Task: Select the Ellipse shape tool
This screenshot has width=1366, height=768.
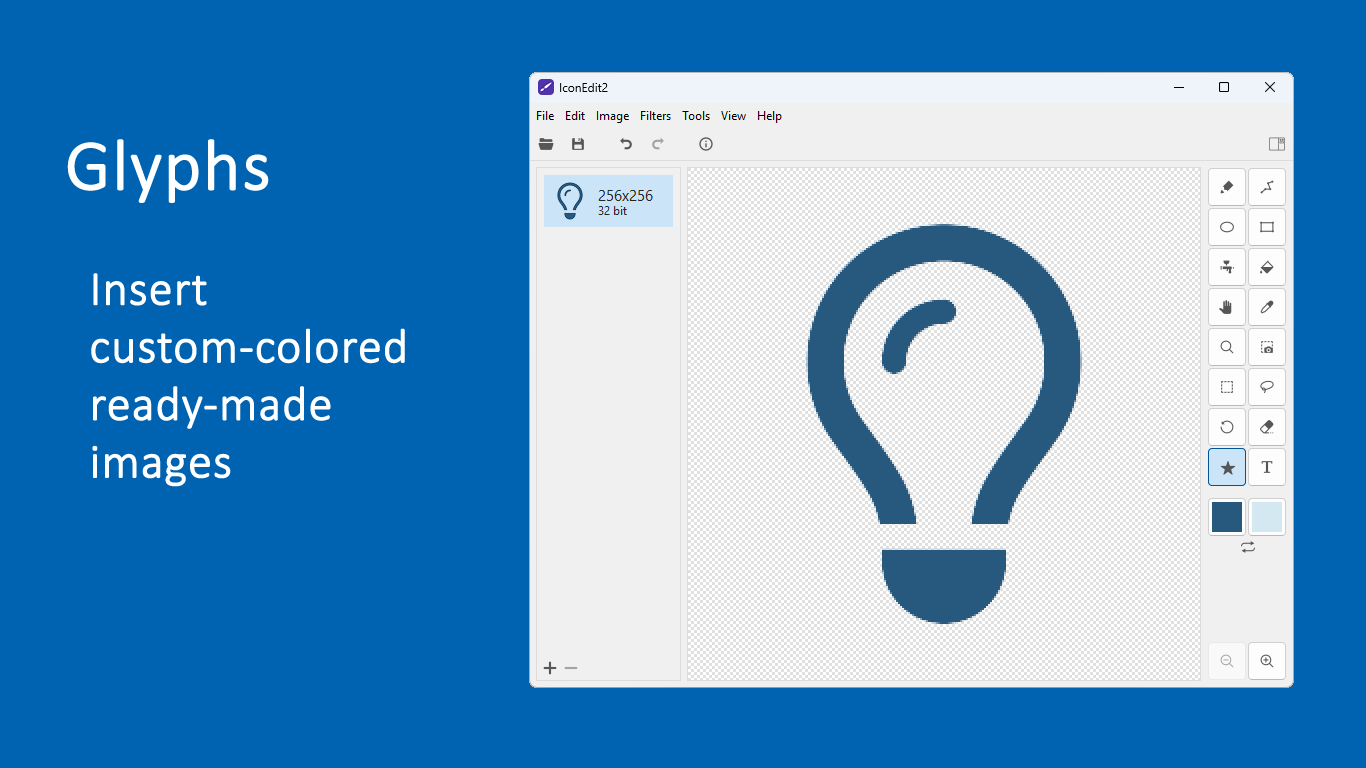Action: point(1227,227)
